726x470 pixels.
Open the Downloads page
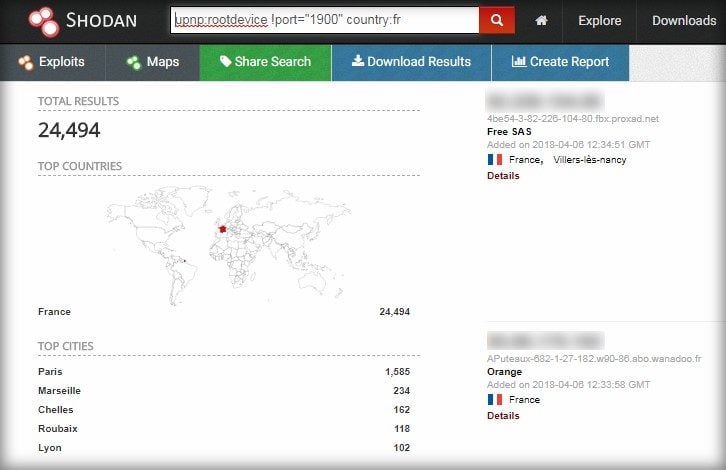(684, 20)
